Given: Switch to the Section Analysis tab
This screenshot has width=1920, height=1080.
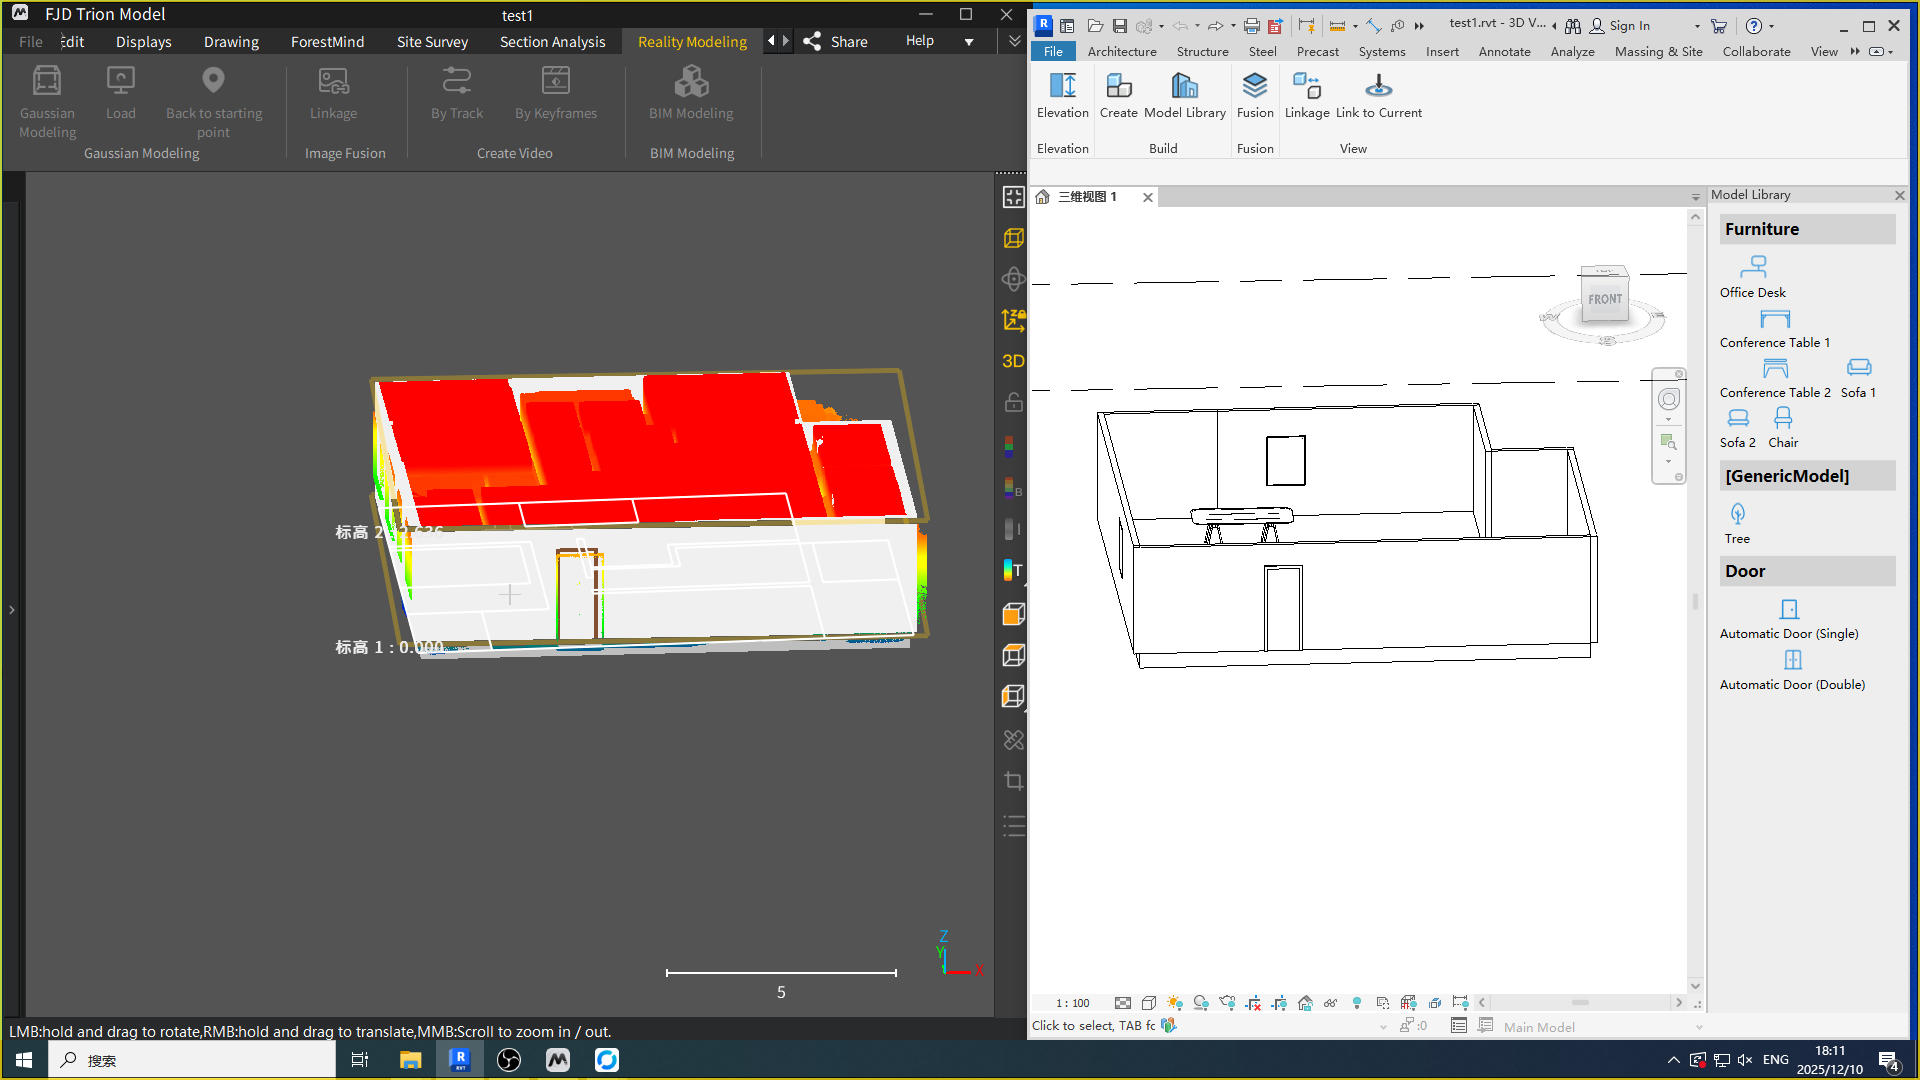Looking at the screenshot, I should tap(552, 42).
